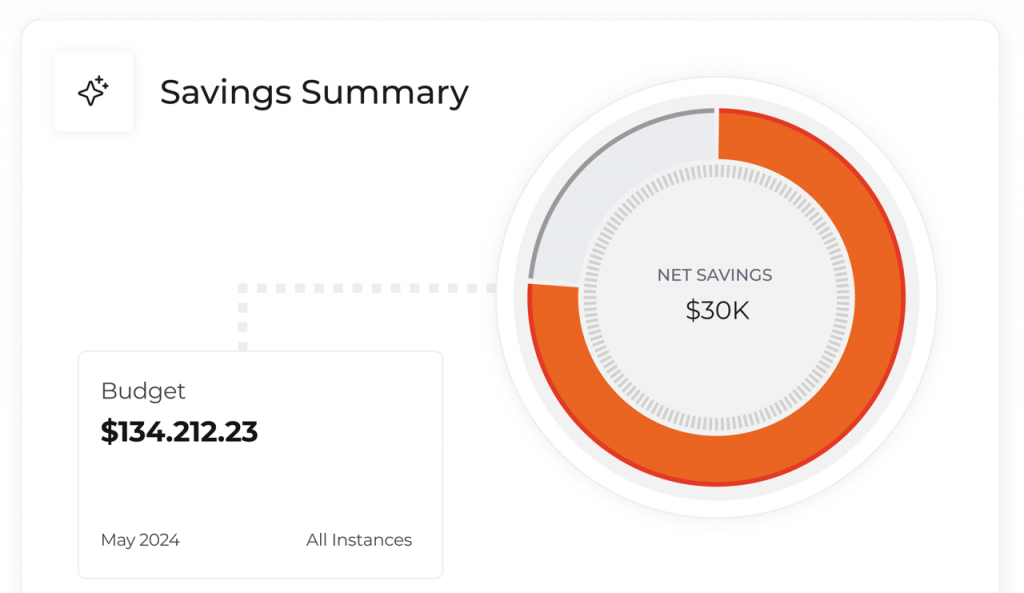The image size is (1024, 593).
Task: Click the tick-mark dial ring
Action: (717, 171)
